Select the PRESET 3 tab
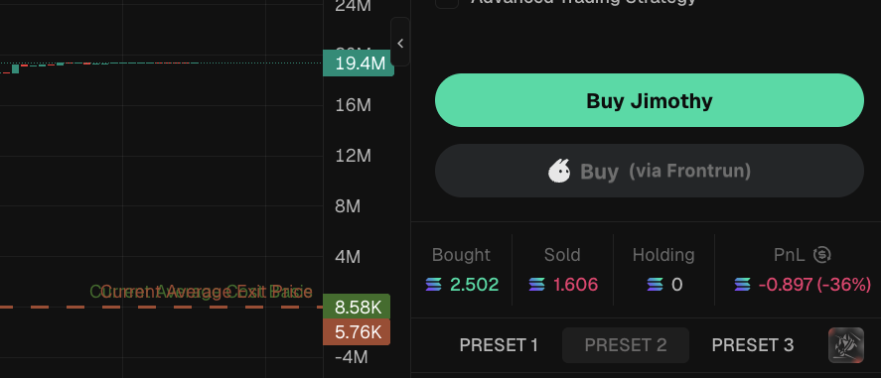 752,345
